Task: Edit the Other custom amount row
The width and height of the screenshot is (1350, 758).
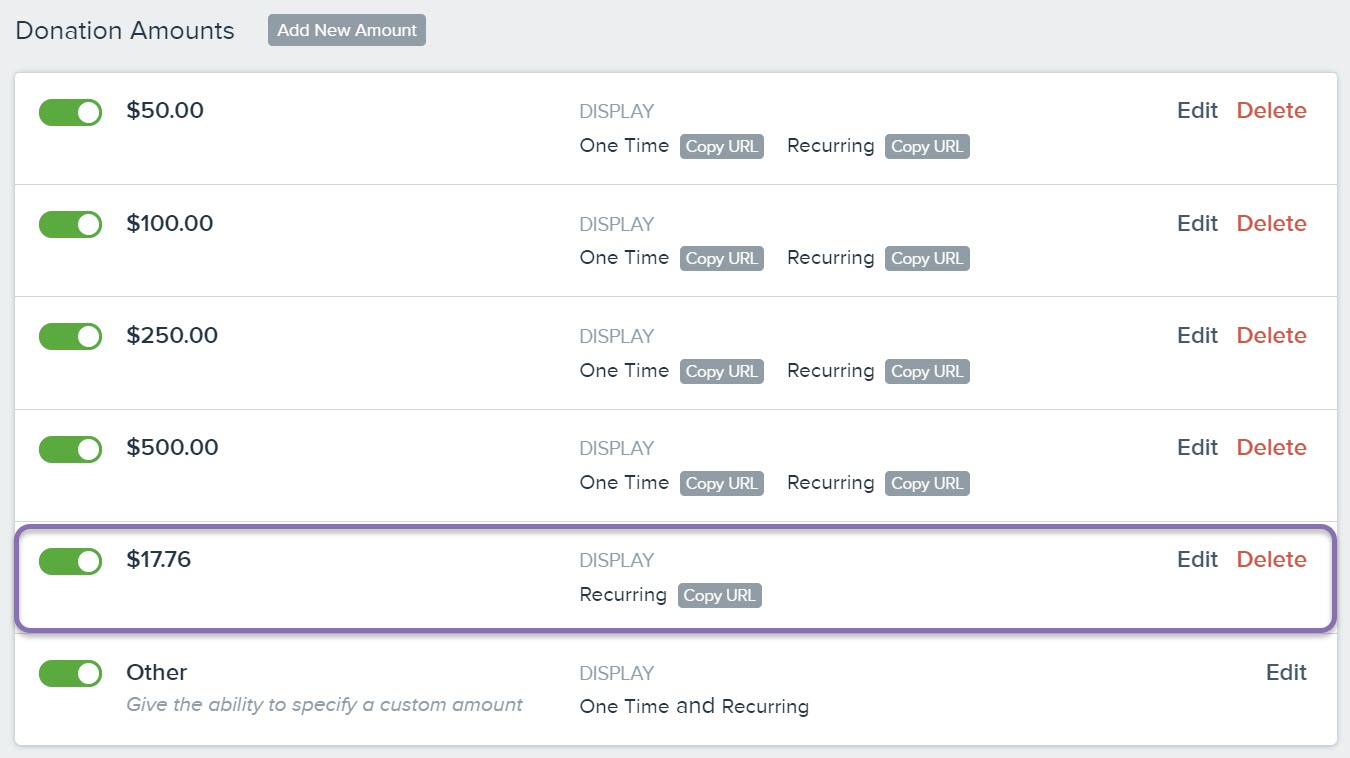Action: [x=1286, y=672]
